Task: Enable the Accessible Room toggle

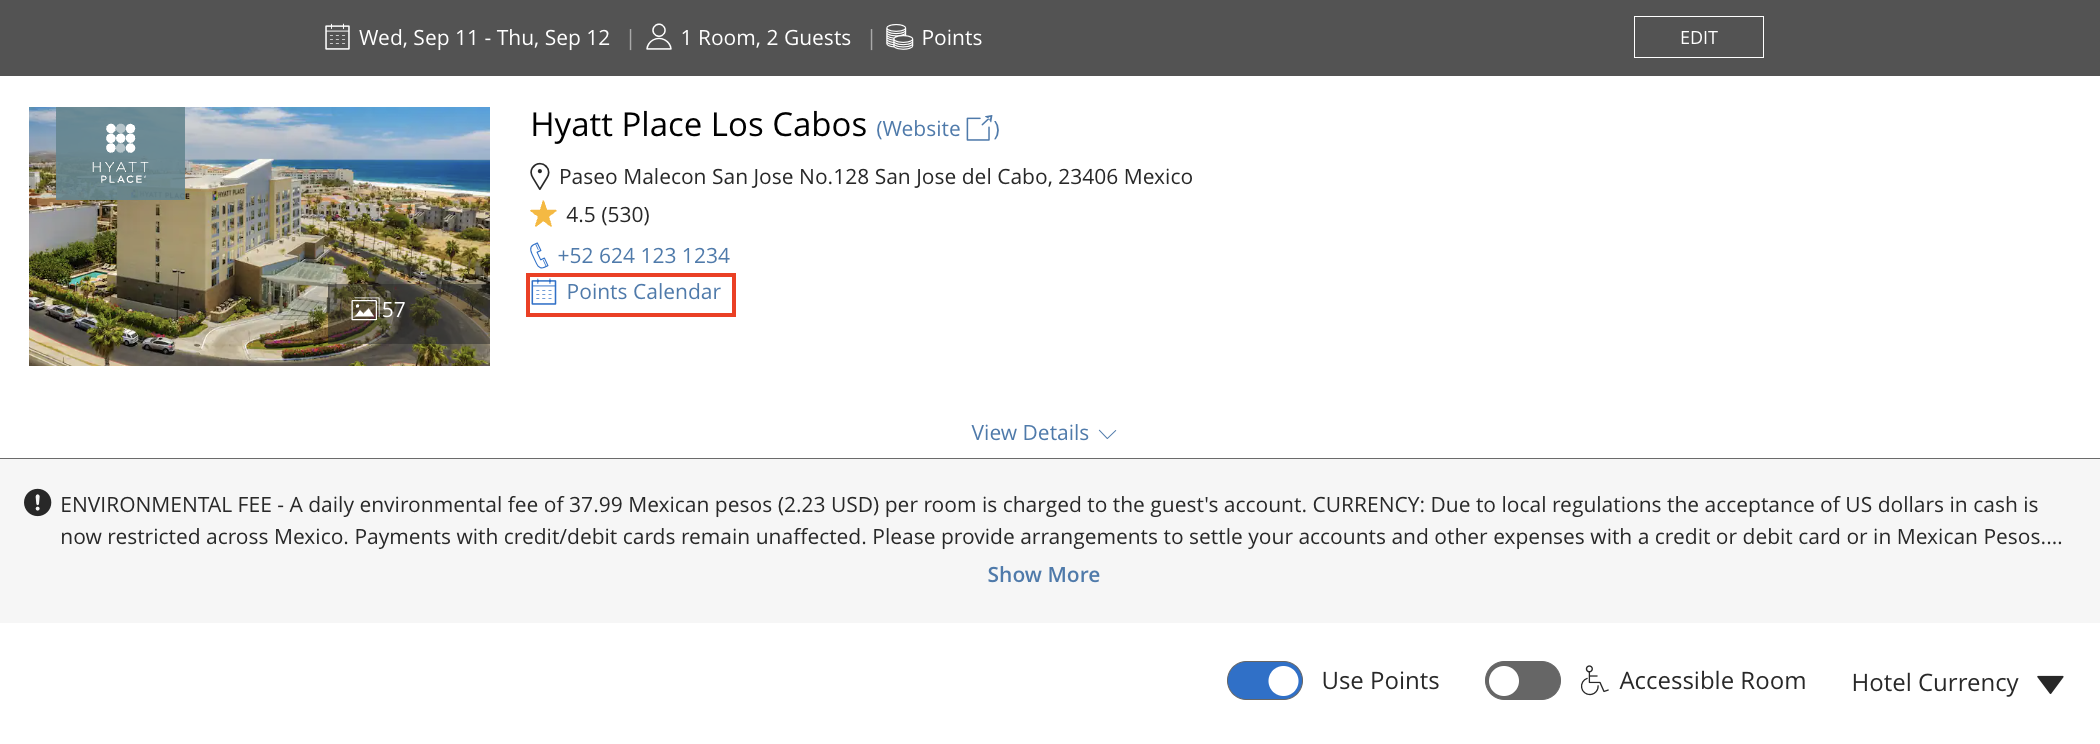Action: (x=1521, y=680)
